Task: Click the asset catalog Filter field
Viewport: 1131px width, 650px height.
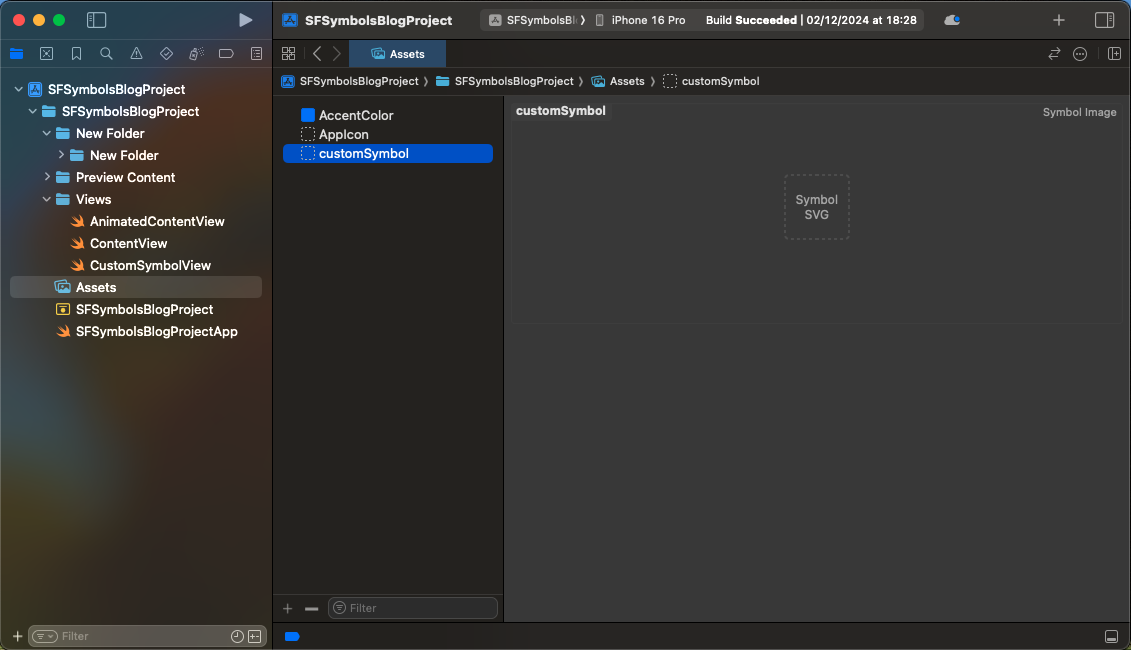Action: click(x=413, y=608)
